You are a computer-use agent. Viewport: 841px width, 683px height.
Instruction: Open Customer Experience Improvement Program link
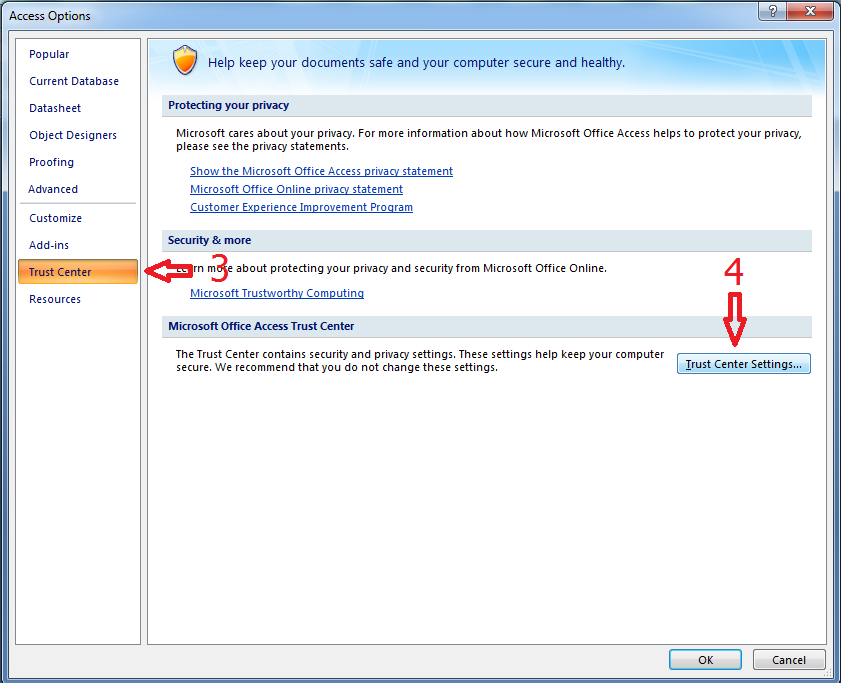[x=301, y=207]
